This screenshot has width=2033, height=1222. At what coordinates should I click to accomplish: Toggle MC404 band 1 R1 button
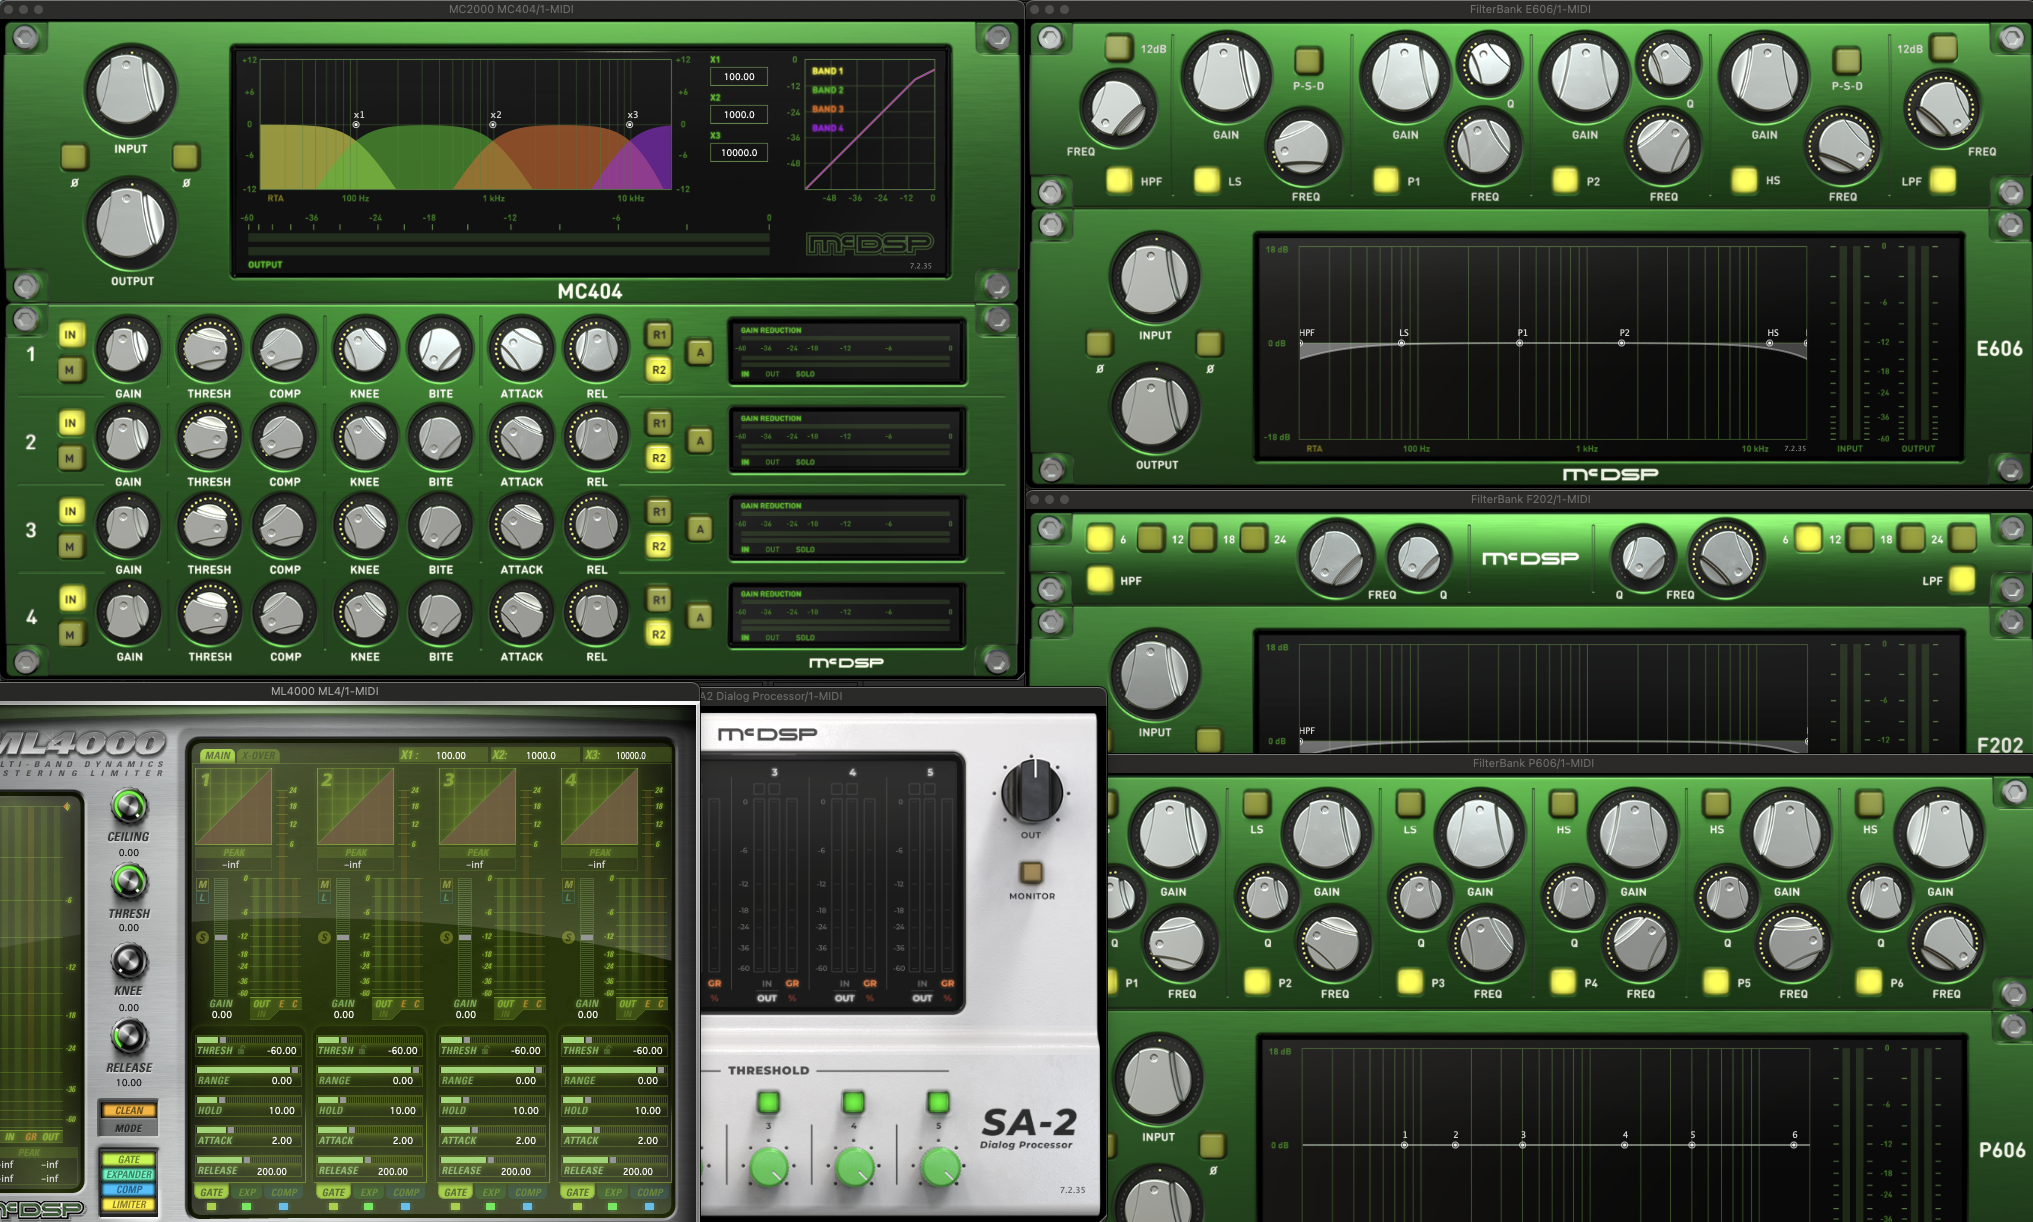coord(658,335)
